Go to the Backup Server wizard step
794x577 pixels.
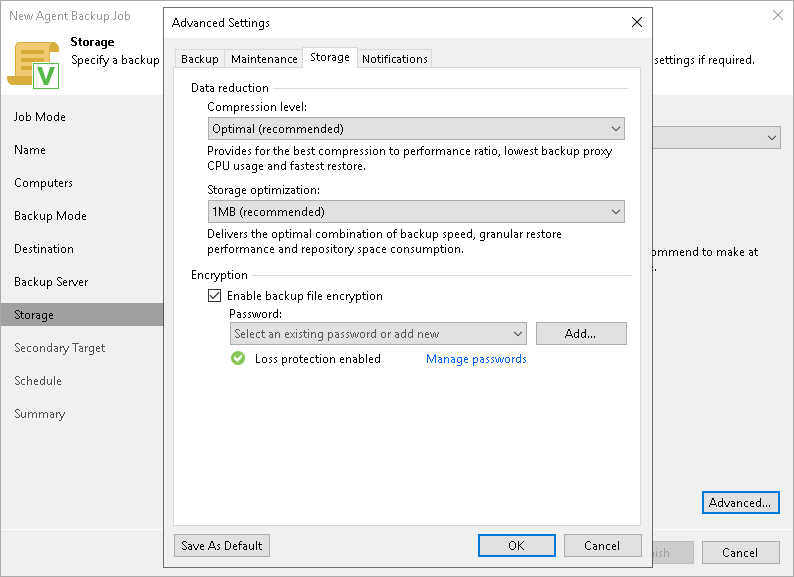click(51, 282)
